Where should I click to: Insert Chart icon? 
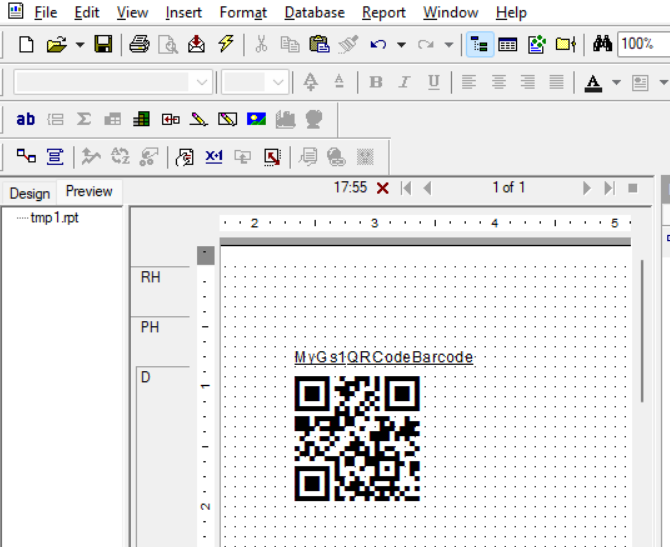[x=285, y=119]
